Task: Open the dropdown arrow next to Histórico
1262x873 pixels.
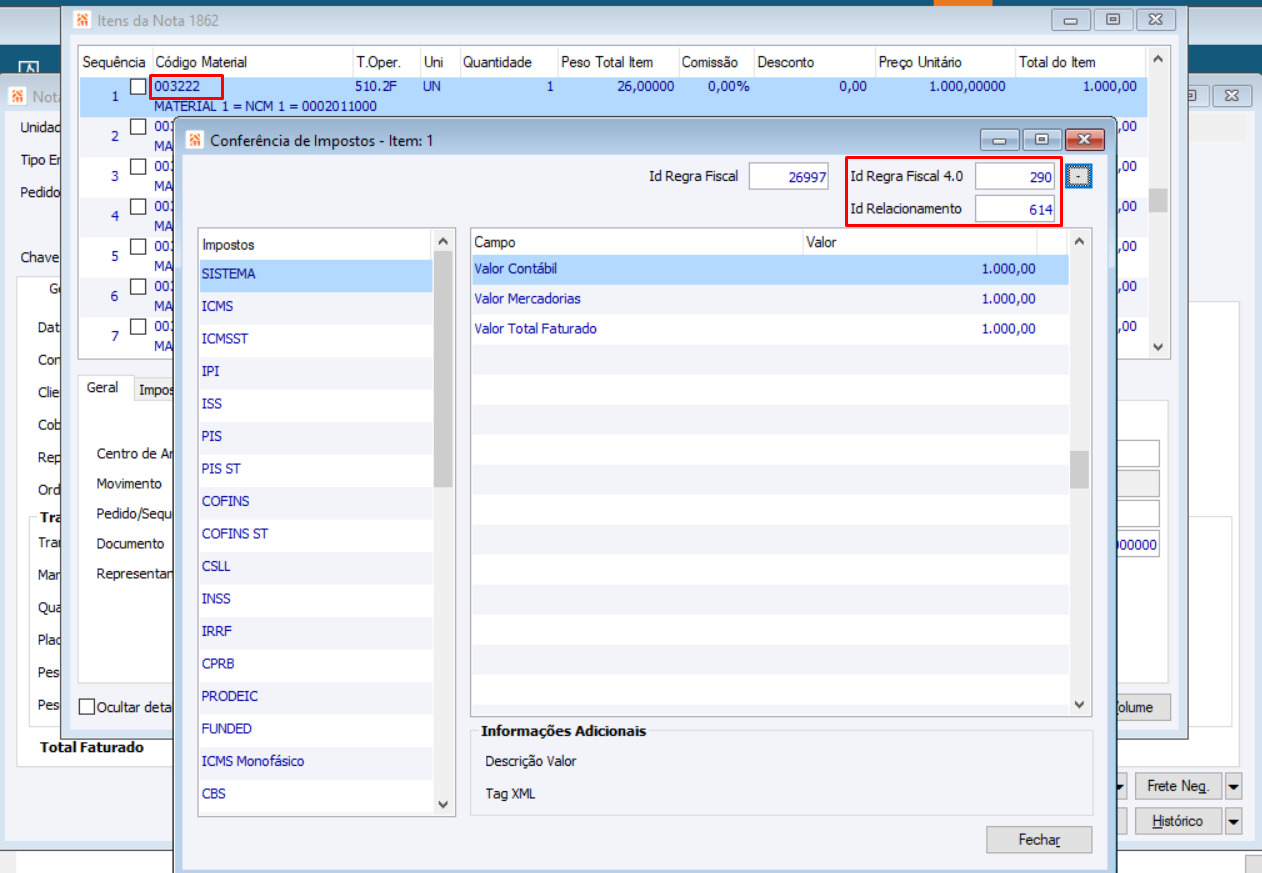Action: point(1234,821)
